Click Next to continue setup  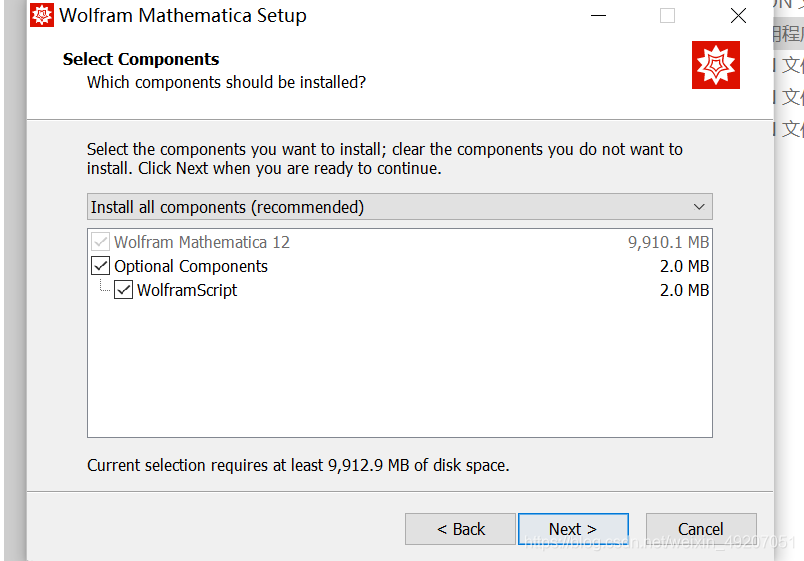[x=573, y=529]
